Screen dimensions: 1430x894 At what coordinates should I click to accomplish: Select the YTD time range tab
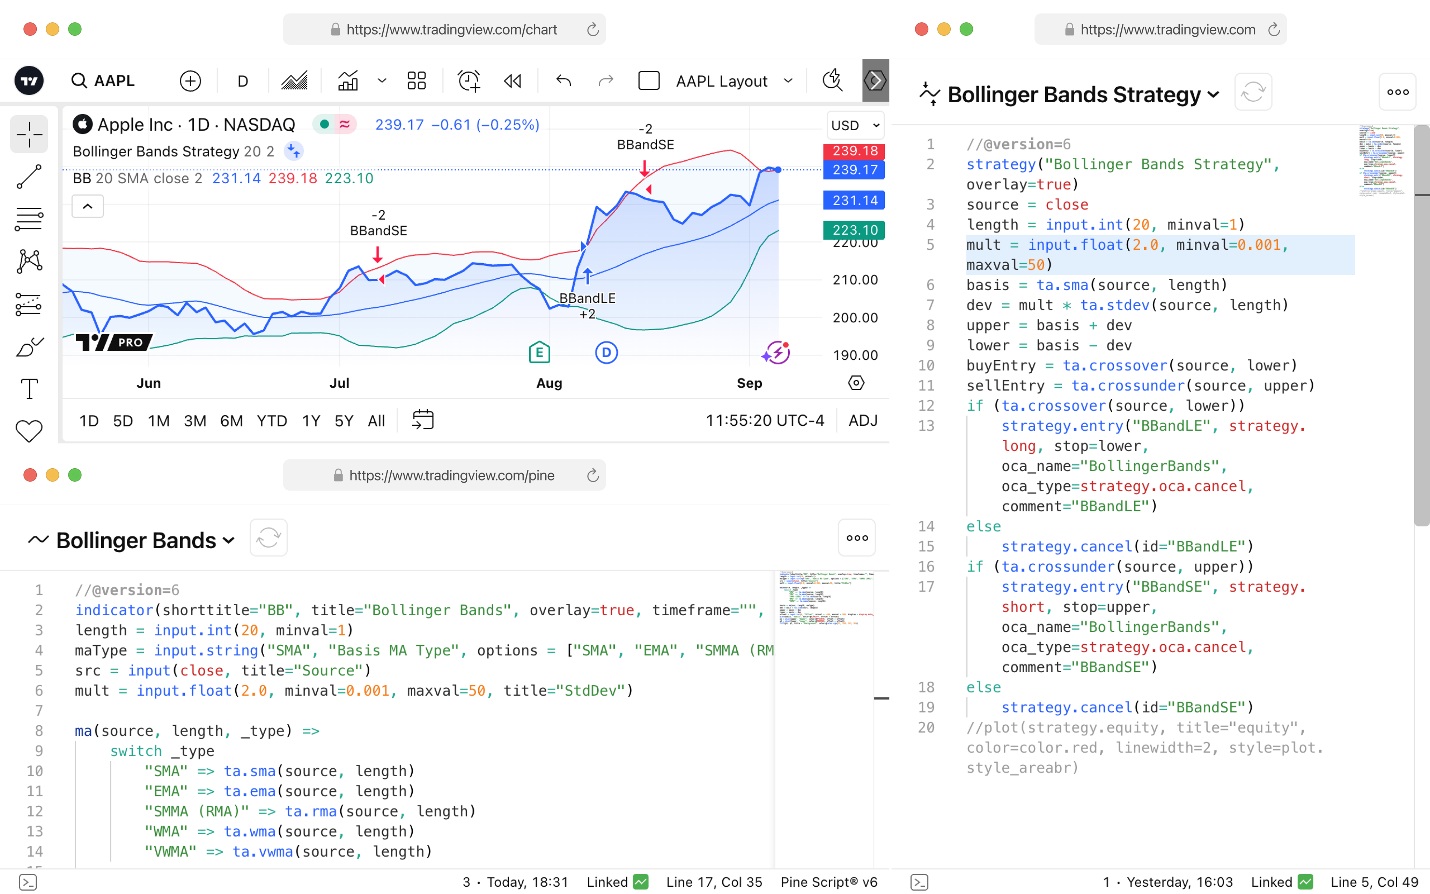pyautogui.click(x=272, y=421)
